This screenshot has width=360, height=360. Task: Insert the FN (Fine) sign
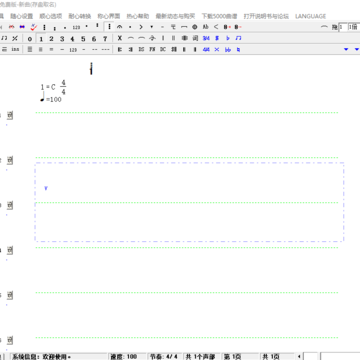pos(152,49)
